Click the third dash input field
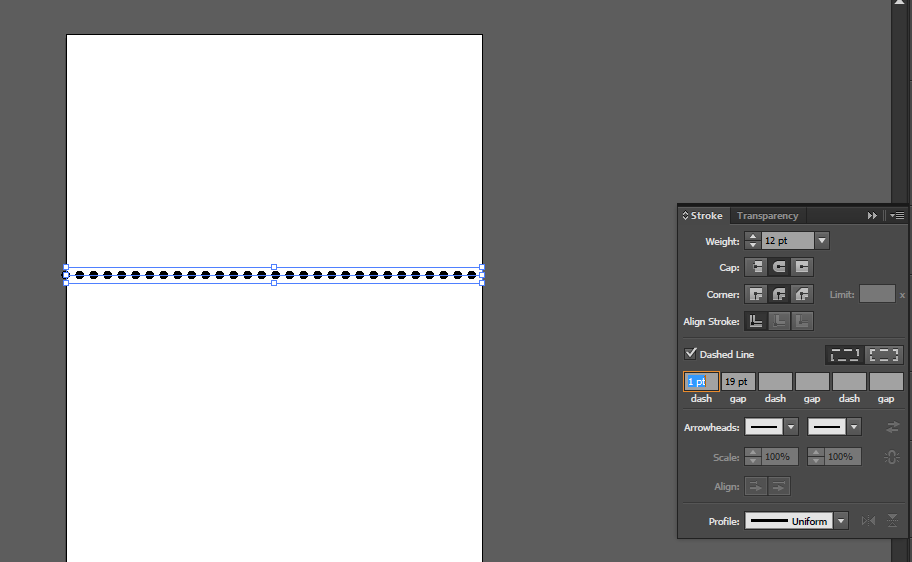 coord(849,382)
